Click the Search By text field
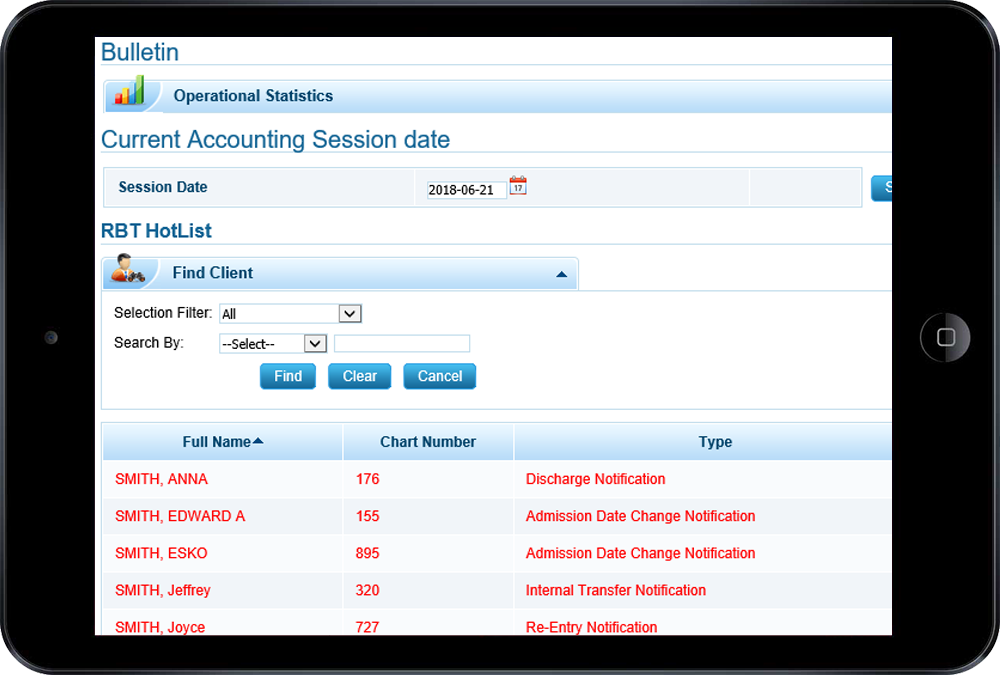Image resolution: width=1000 pixels, height=675 pixels. click(x=401, y=343)
